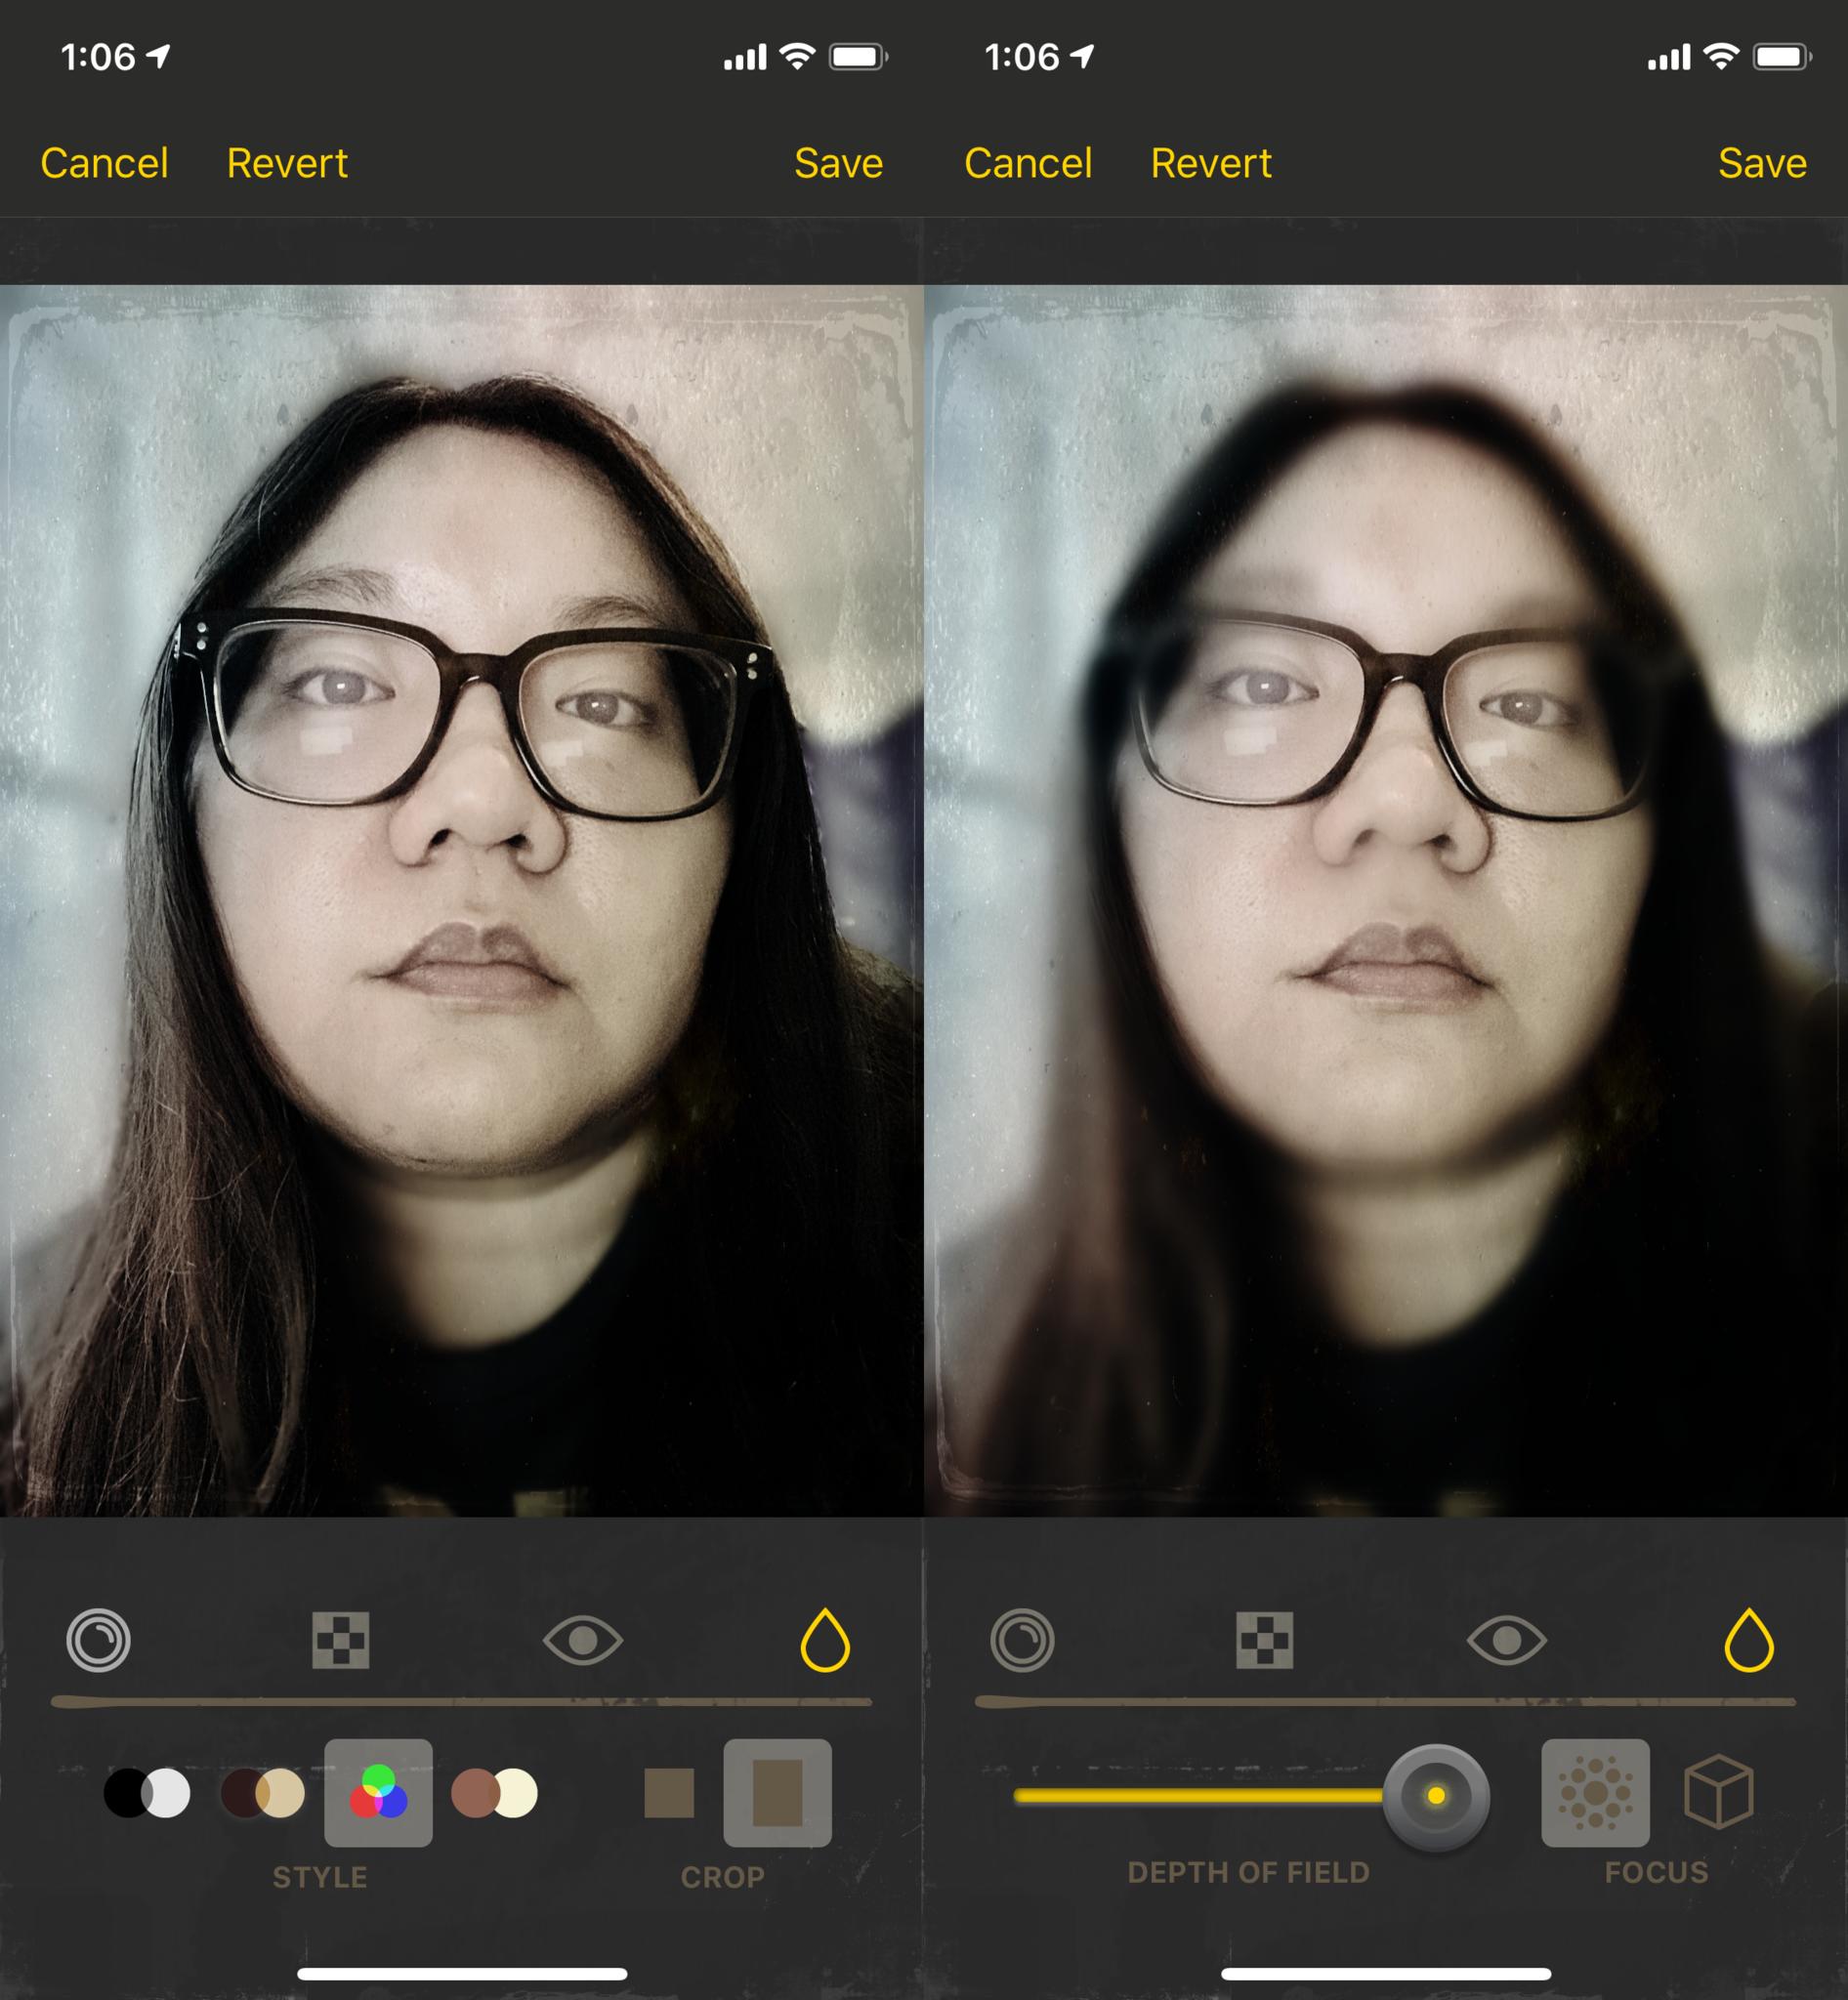Tap the left screen 1:06 clock

(x=97, y=57)
